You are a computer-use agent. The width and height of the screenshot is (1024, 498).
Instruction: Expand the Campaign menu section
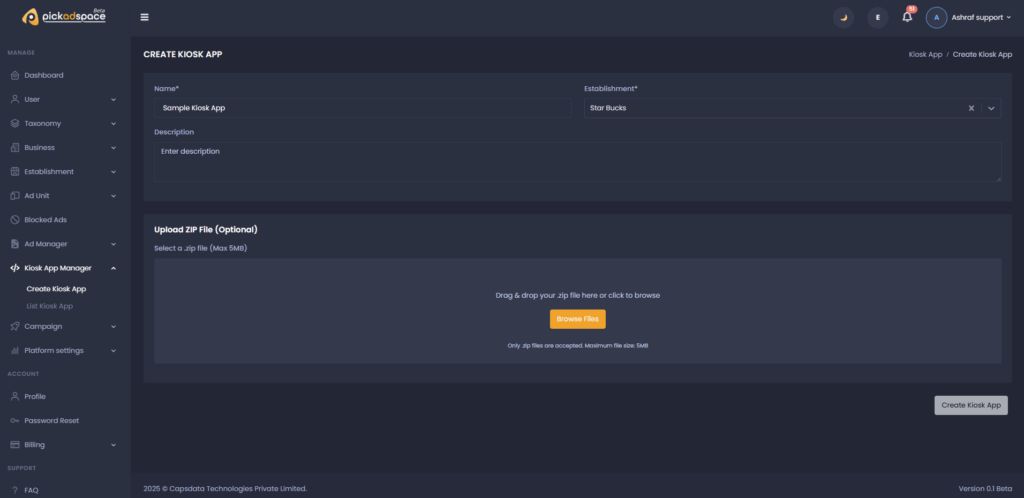point(113,326)
